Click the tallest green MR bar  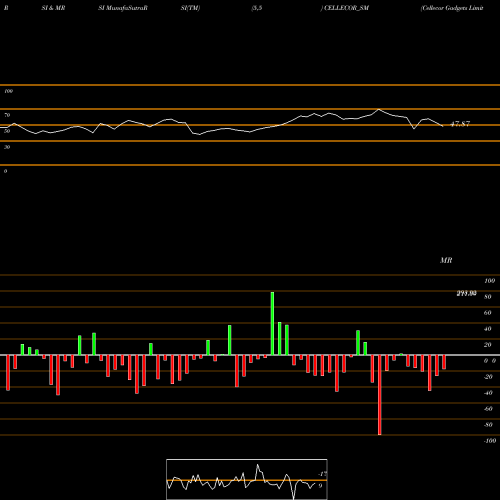coord(272,323)
